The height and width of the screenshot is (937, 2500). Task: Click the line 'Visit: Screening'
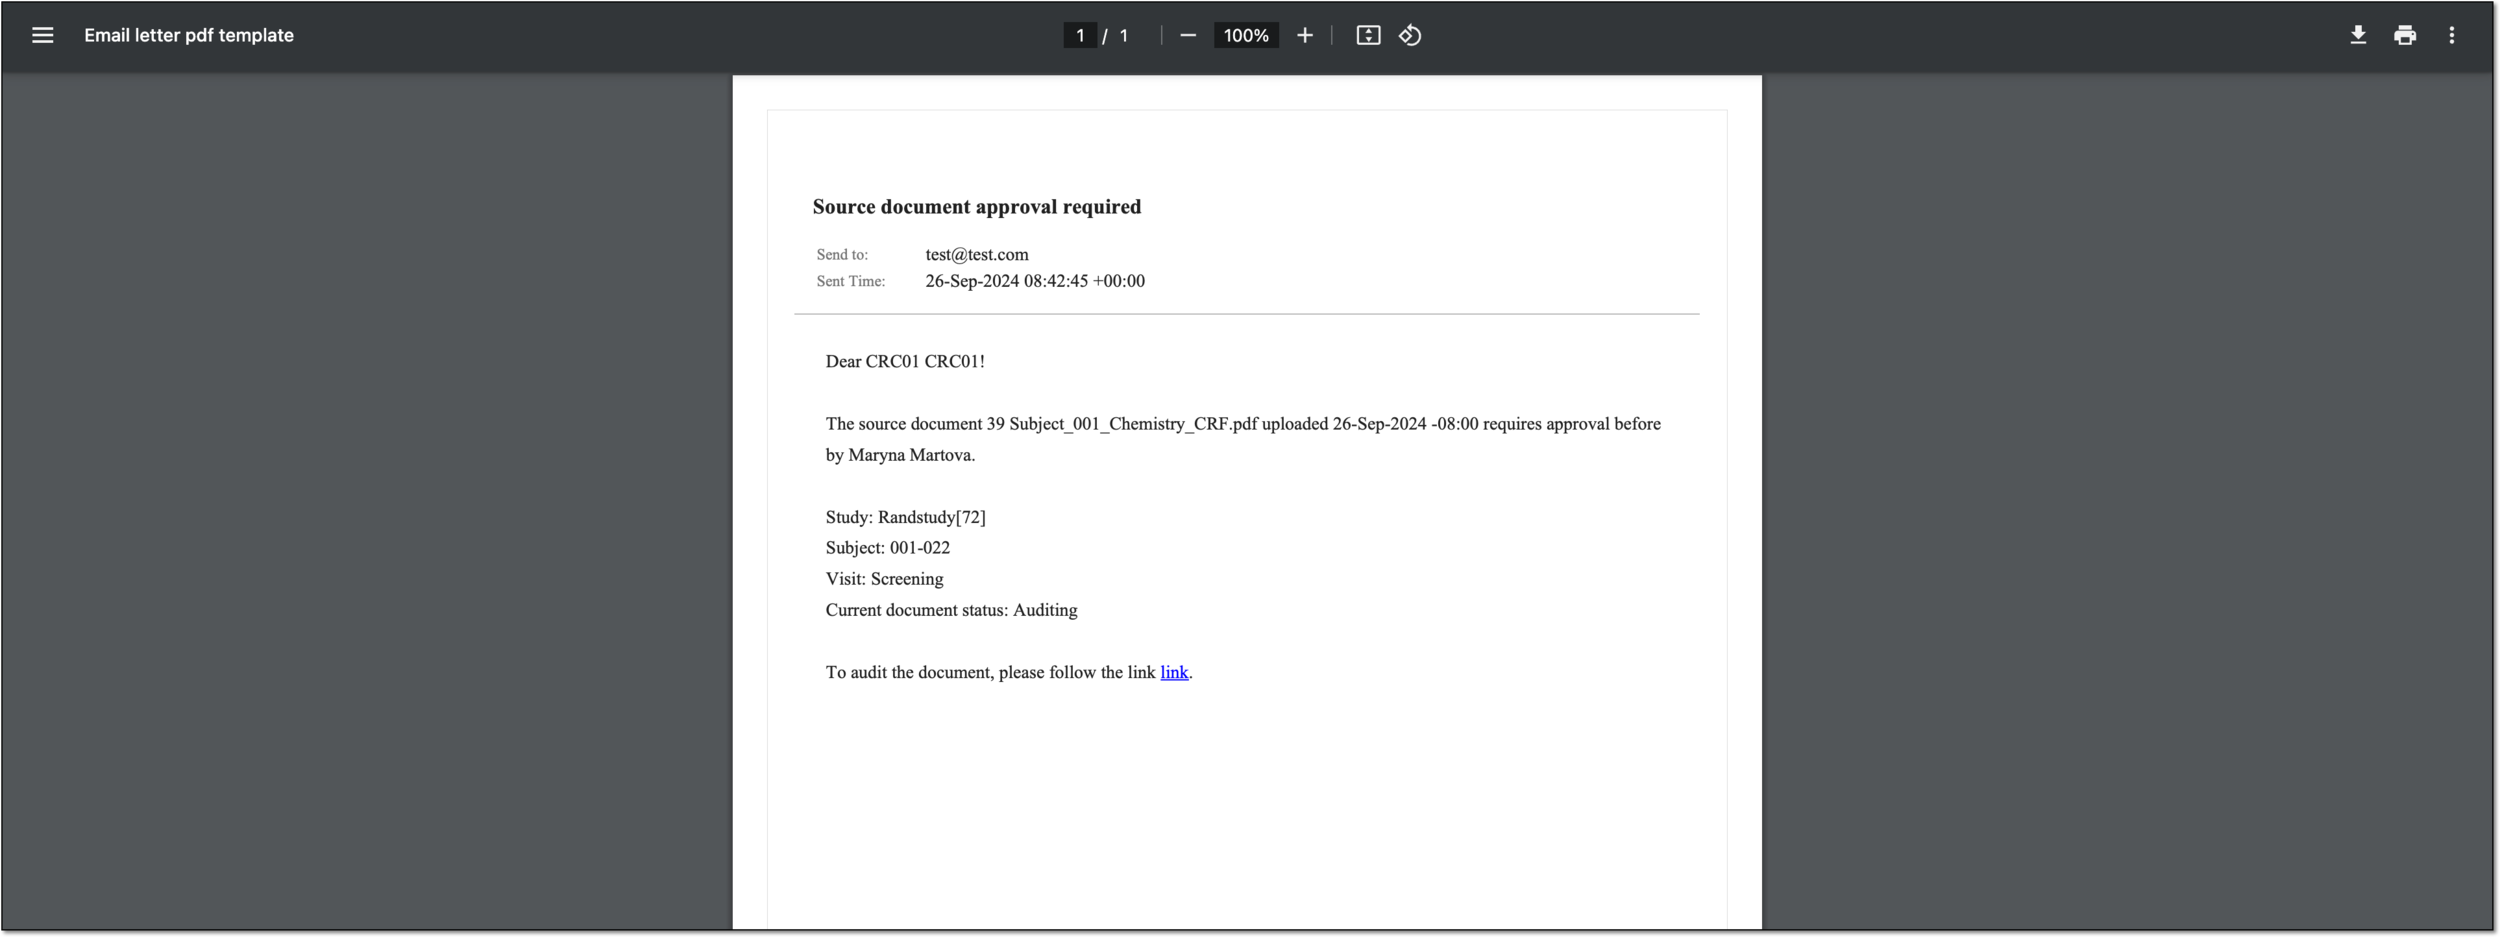pyautogui.click(x=884, y=579)
